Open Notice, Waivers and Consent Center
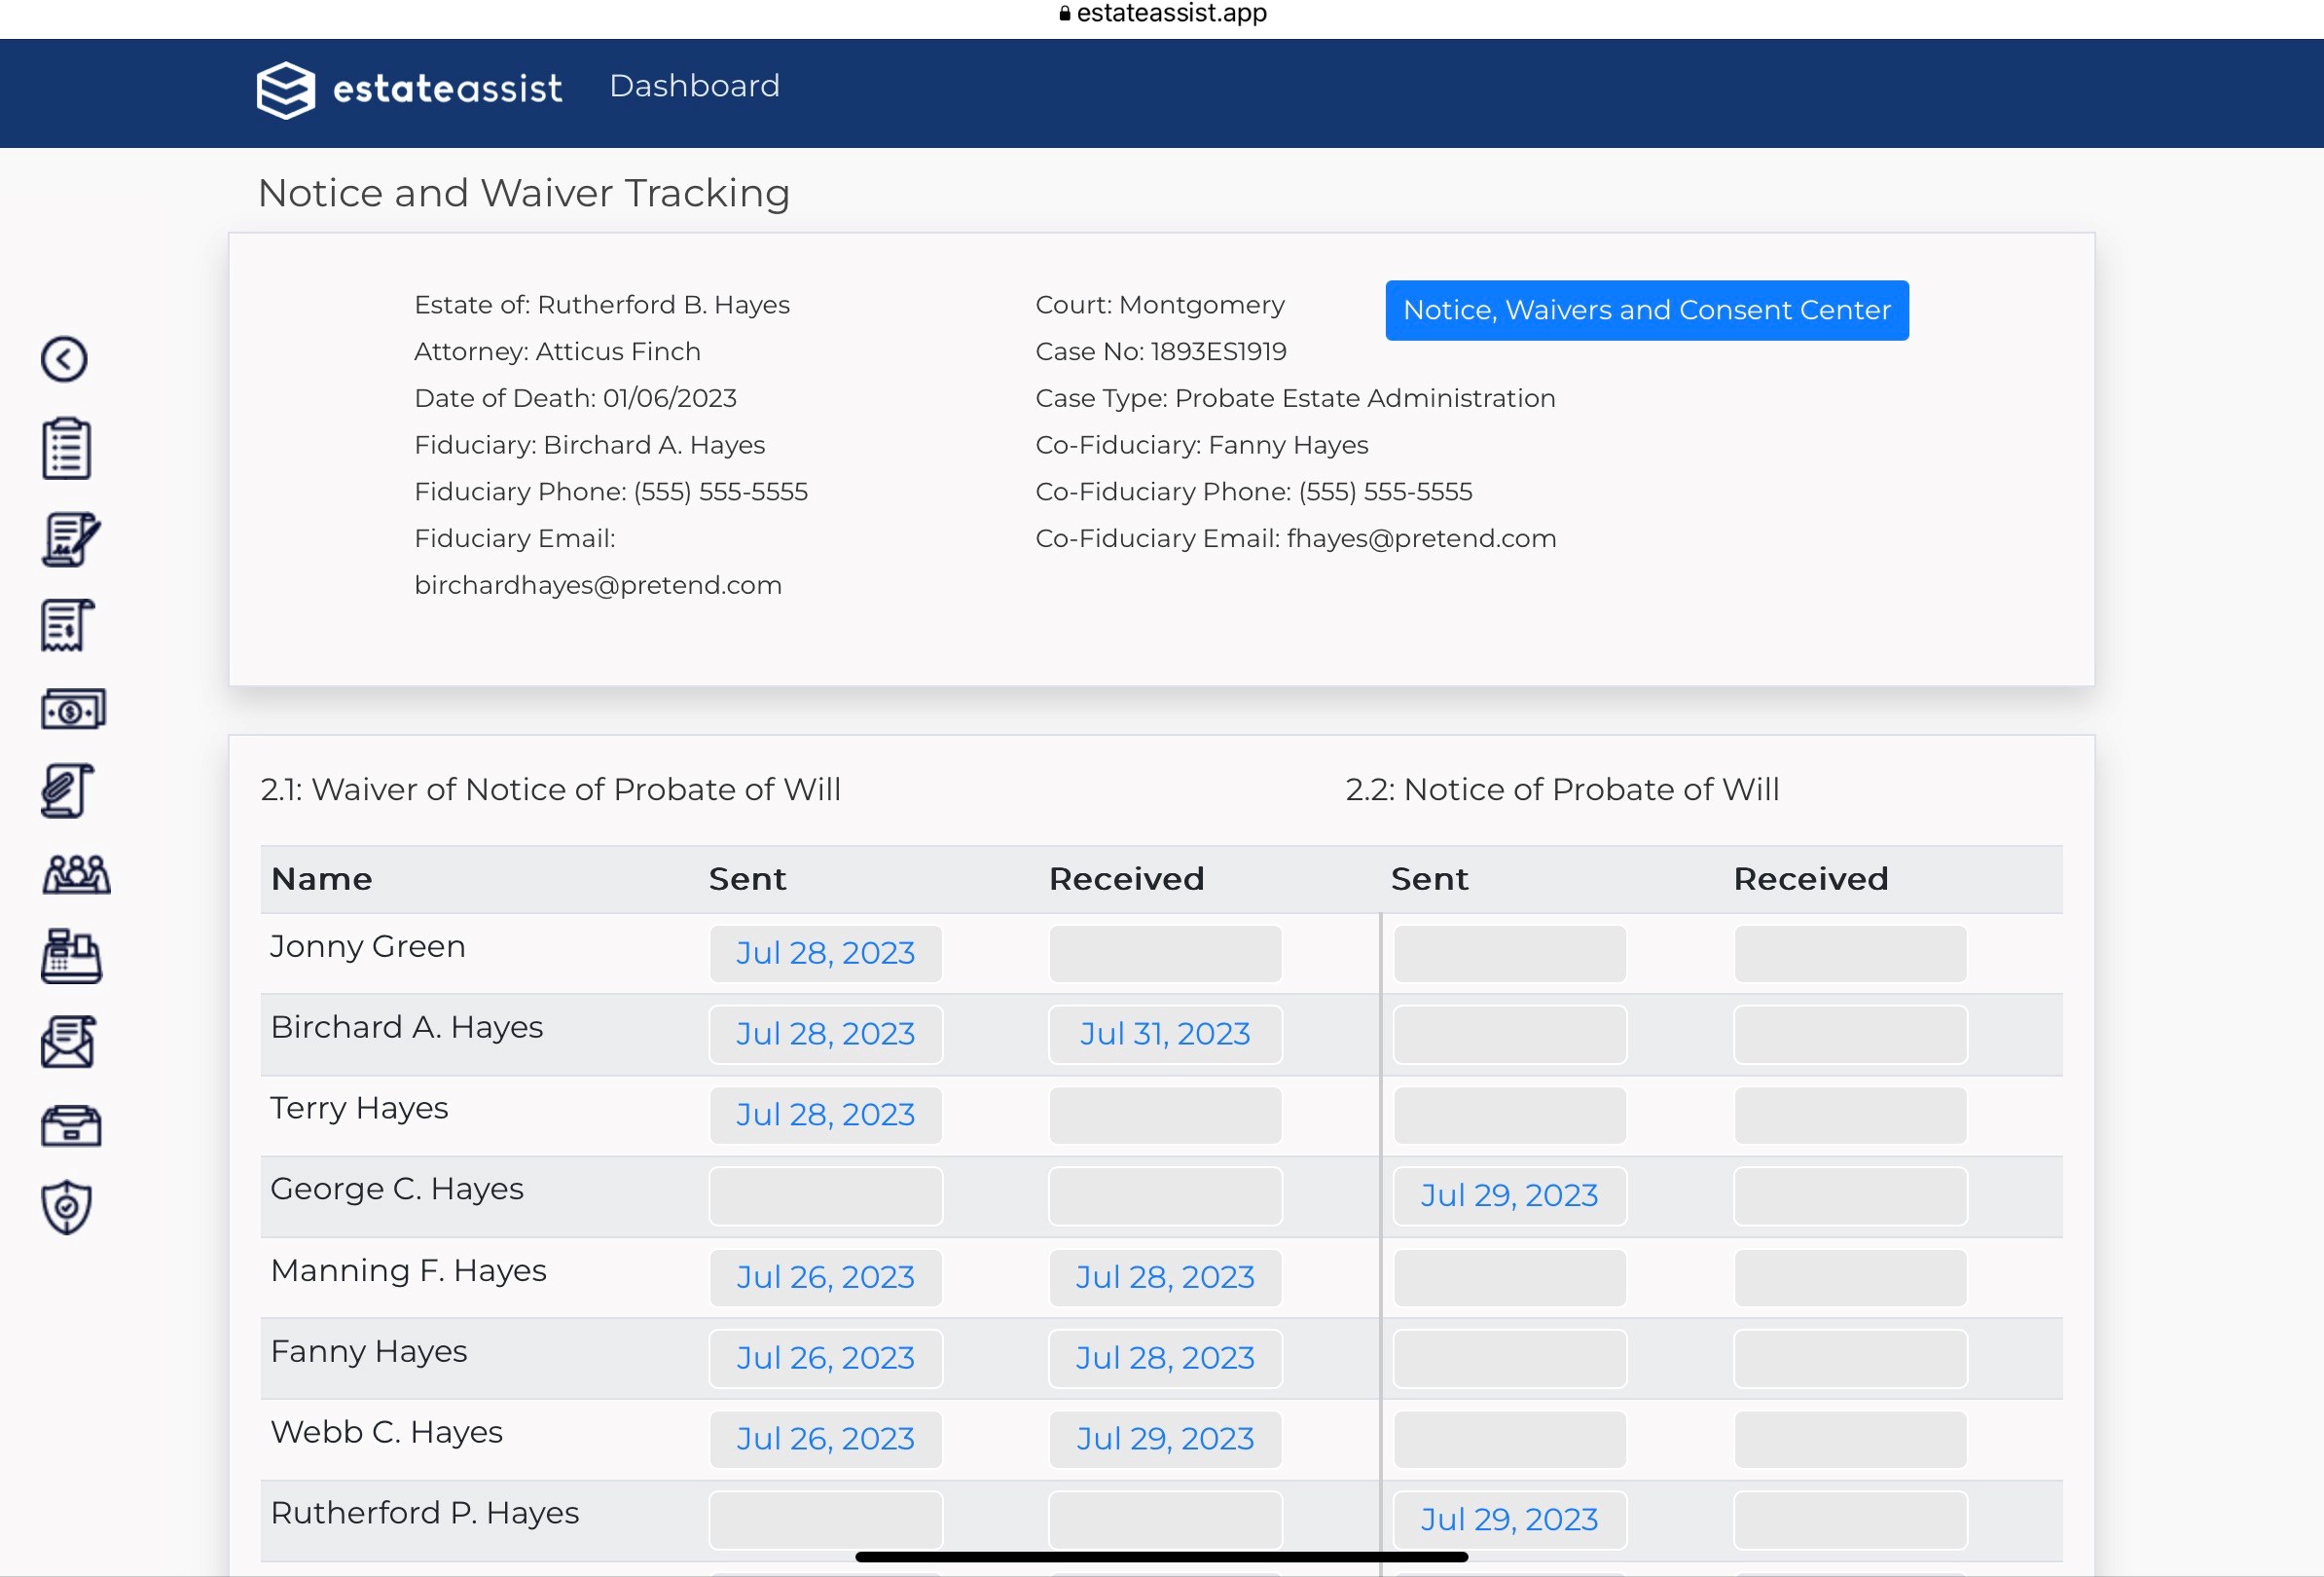 1646,311
